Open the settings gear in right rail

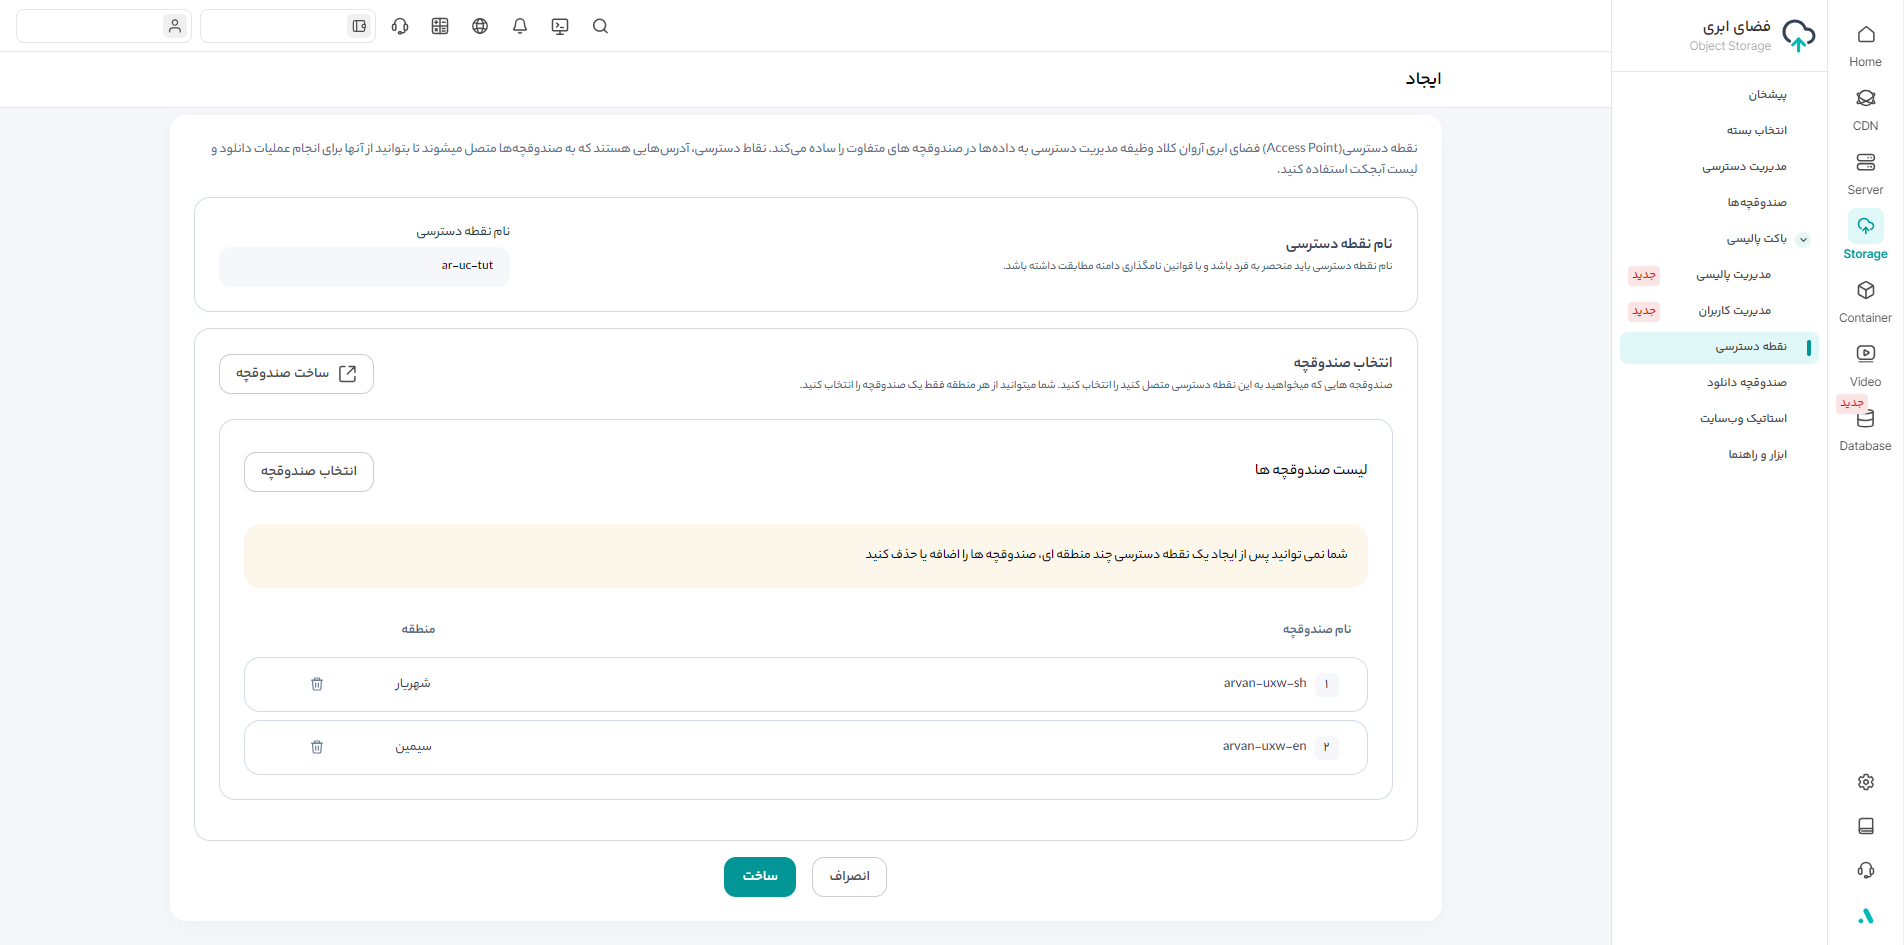pyautogui.click(x=1865, y=782)
